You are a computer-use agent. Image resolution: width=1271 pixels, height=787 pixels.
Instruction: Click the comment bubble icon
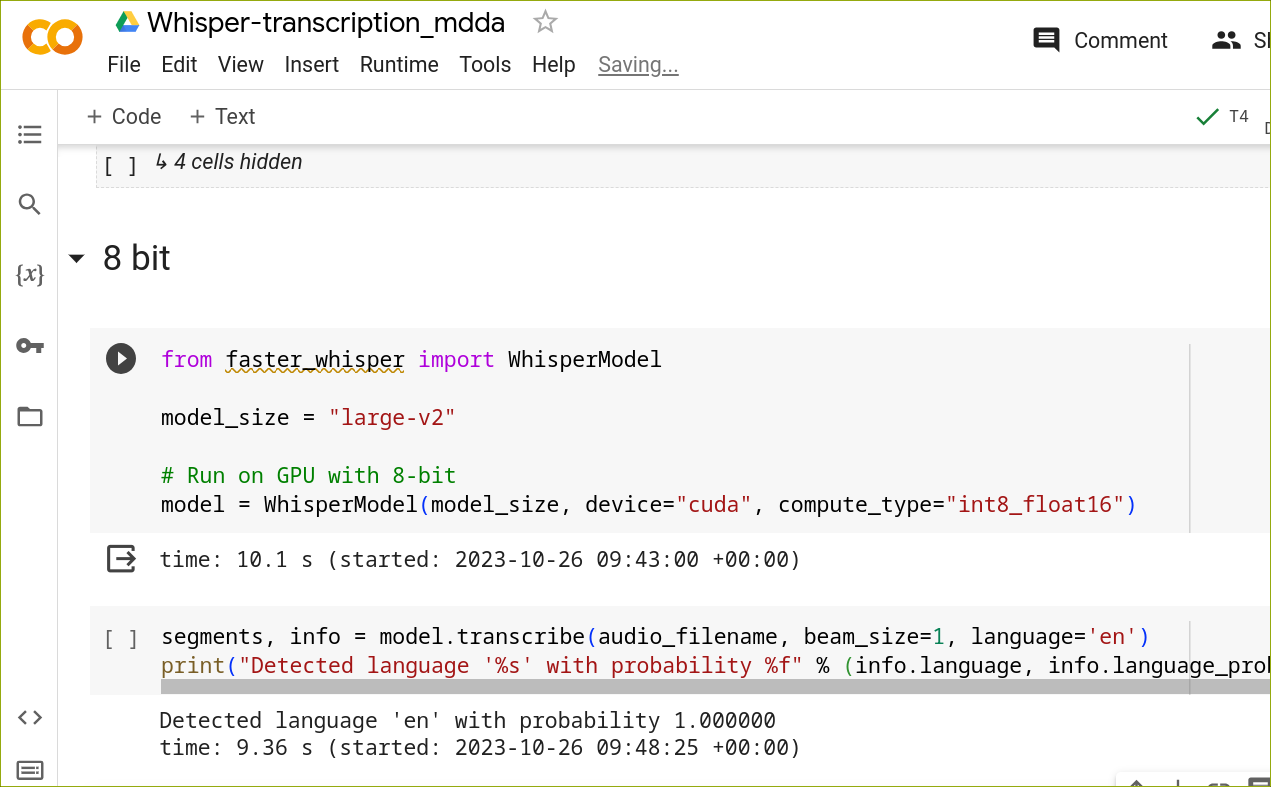pyautogui.click(x=1046, y=40)
